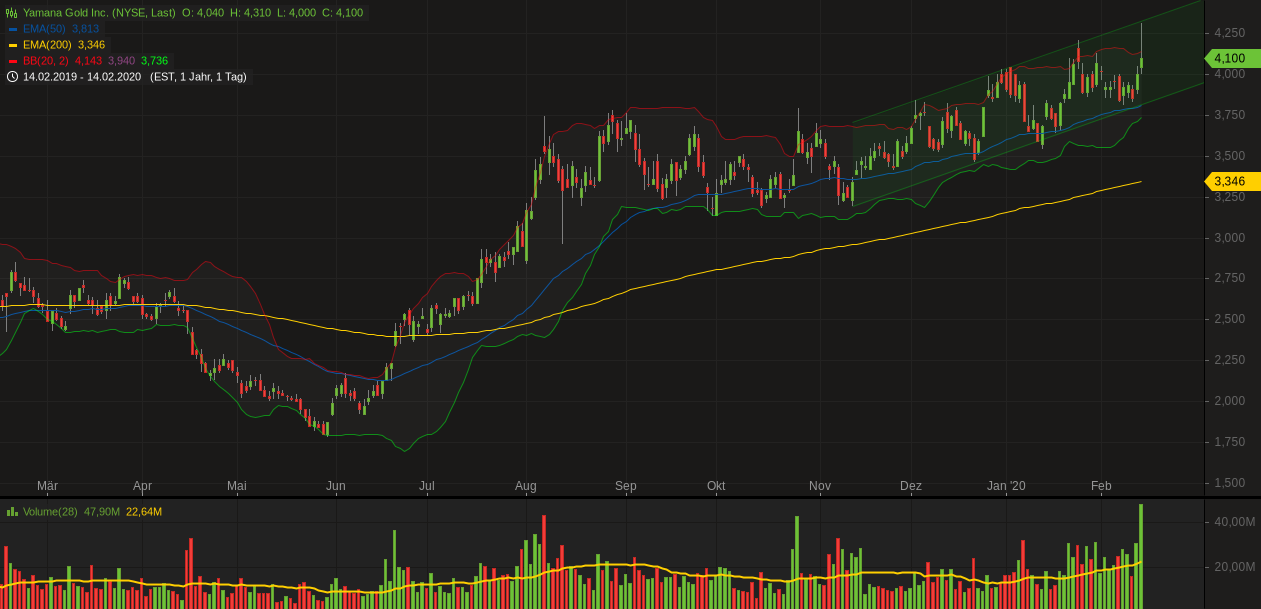Viewport: 1261px width, 609px height.
Task: Select the small bar-chart icon beside Volume(28)
Action: (12, 511)
